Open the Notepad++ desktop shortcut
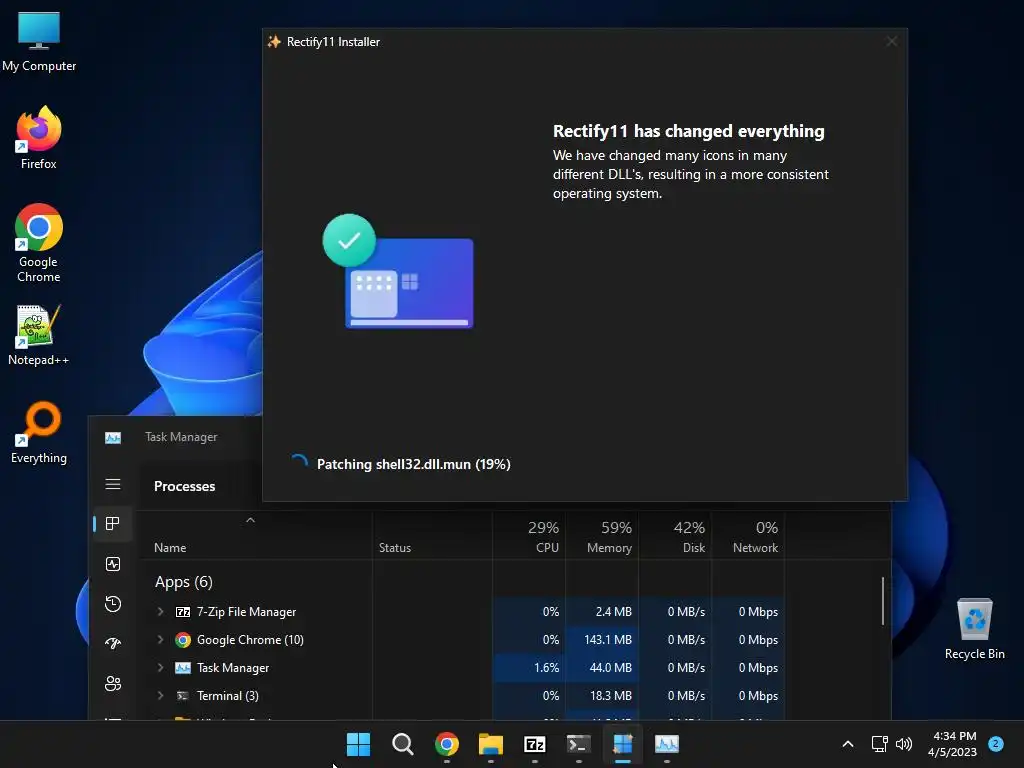 coord(39,334)
